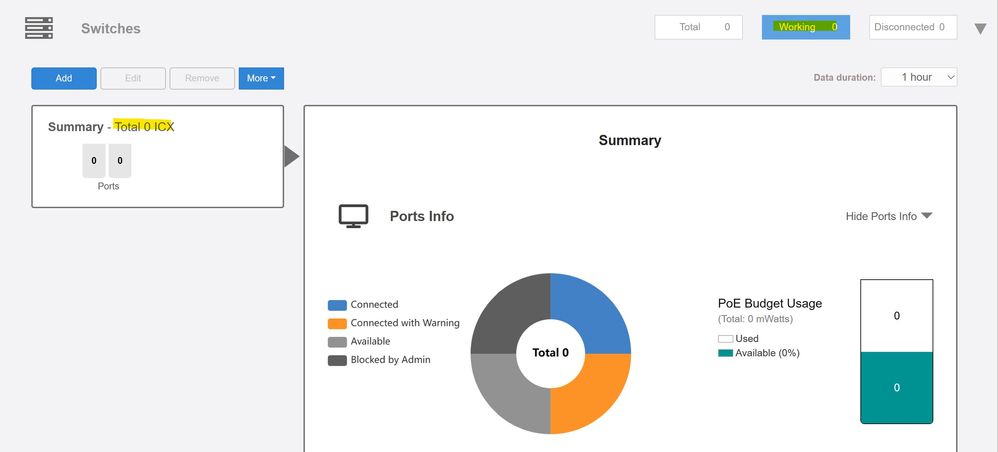Click the teal section of PoE budget bar
998x452 pixels.
pyautogui.click(x=896, y=387)
